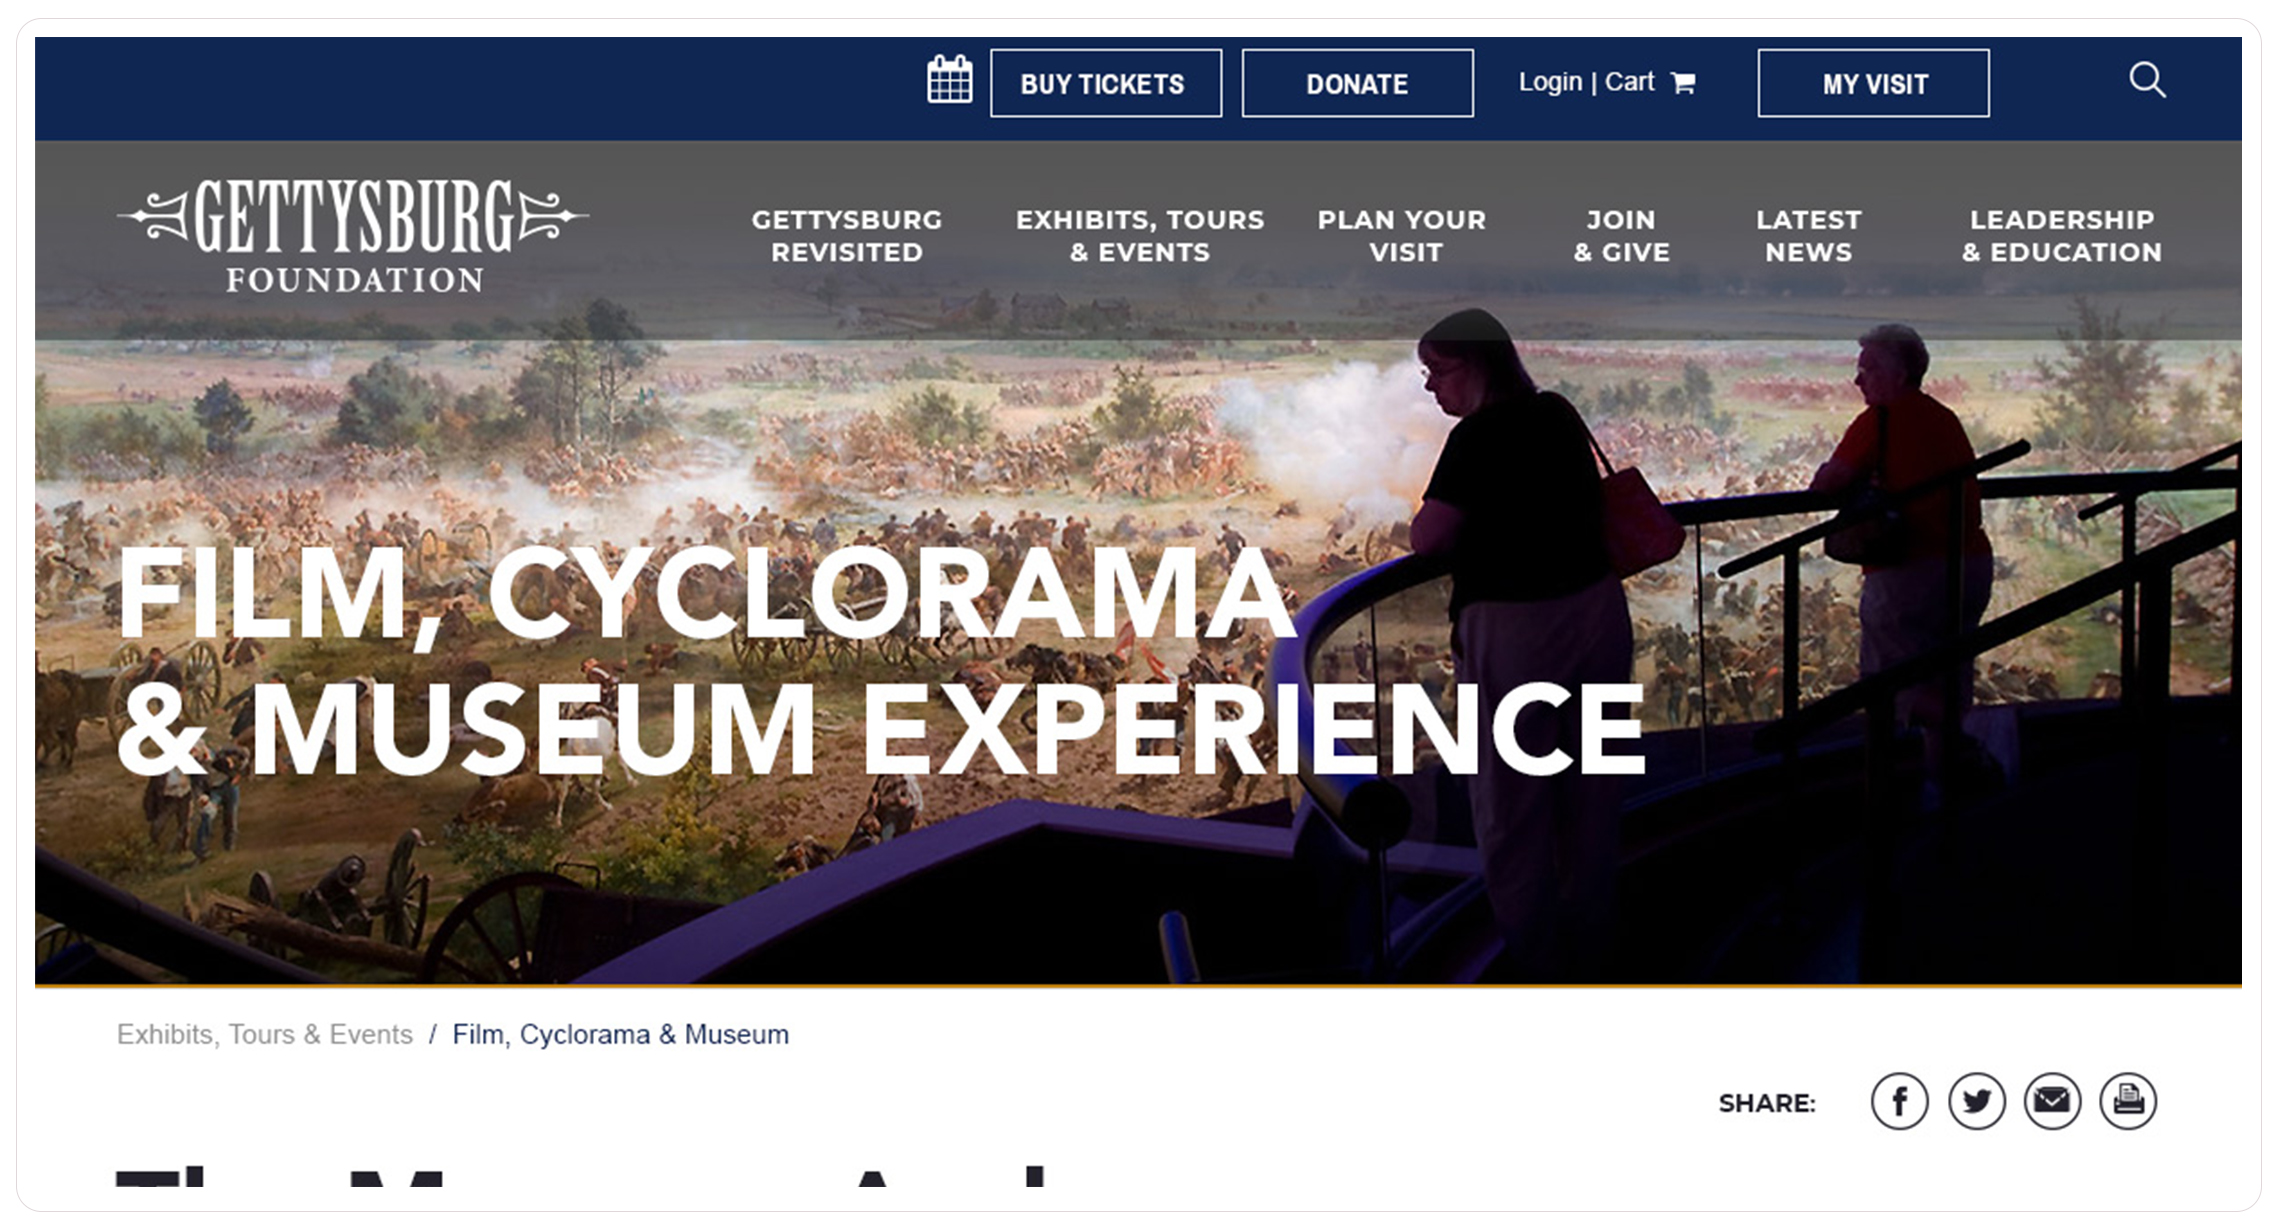The width and height of the screenshot is (2279, 1232).
Task: Open the My Visit button
Action: [1873, 84]
